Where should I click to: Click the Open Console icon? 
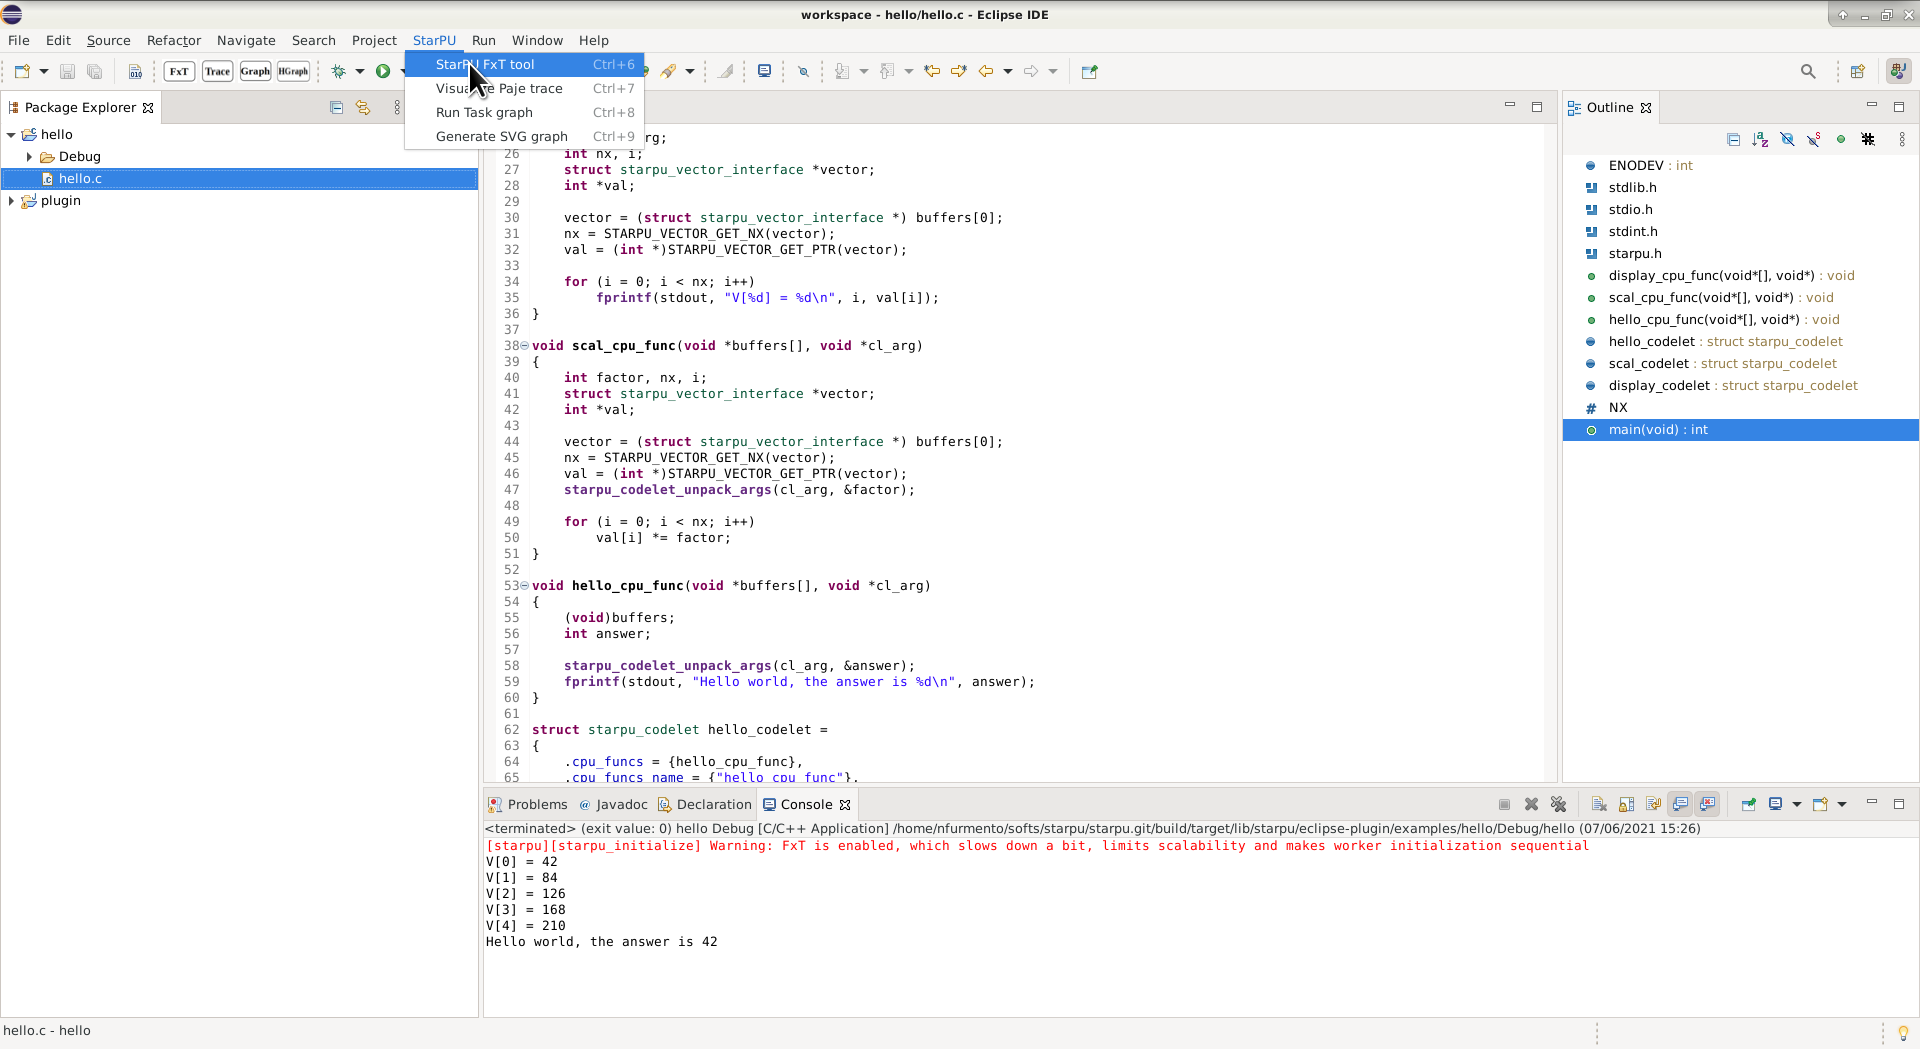point(1820,804)
